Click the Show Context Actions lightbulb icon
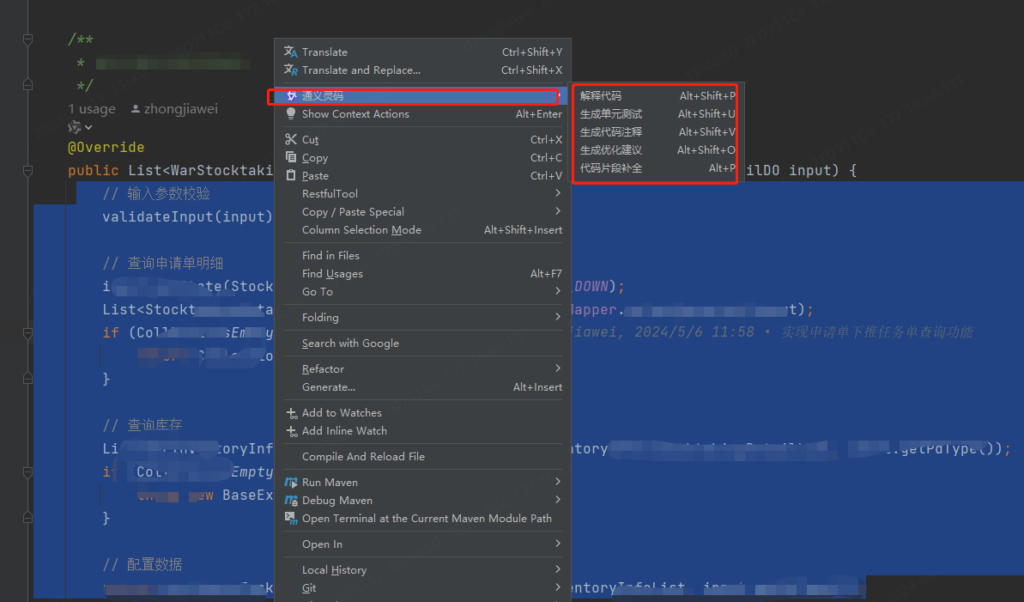 (x=290, y=114)
